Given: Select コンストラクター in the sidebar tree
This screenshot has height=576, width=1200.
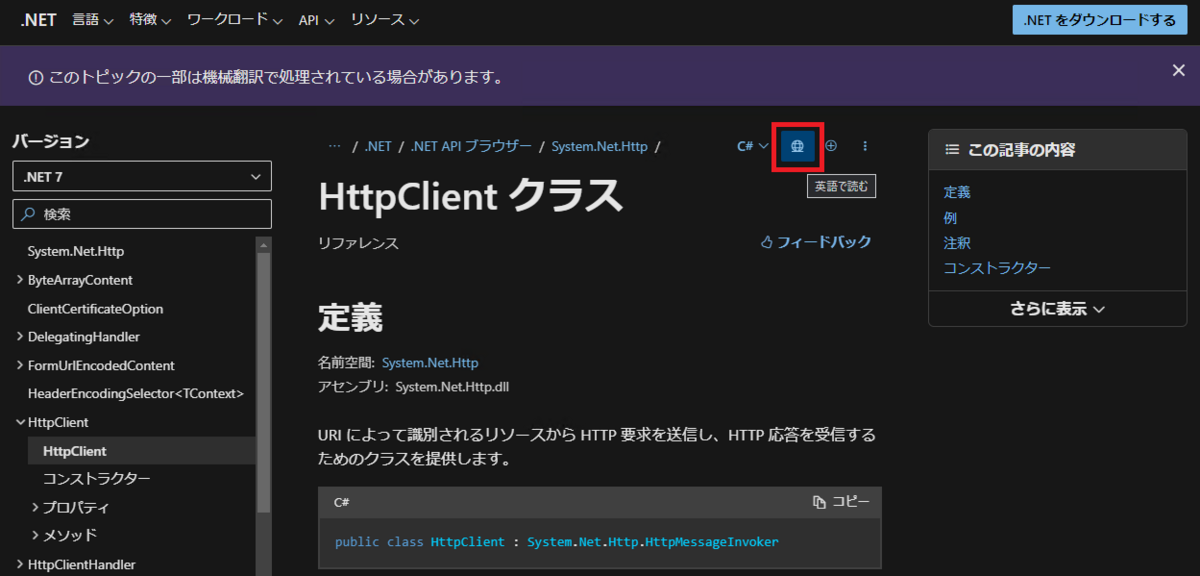Looking at the screenshot, I should tap(97, 479).
